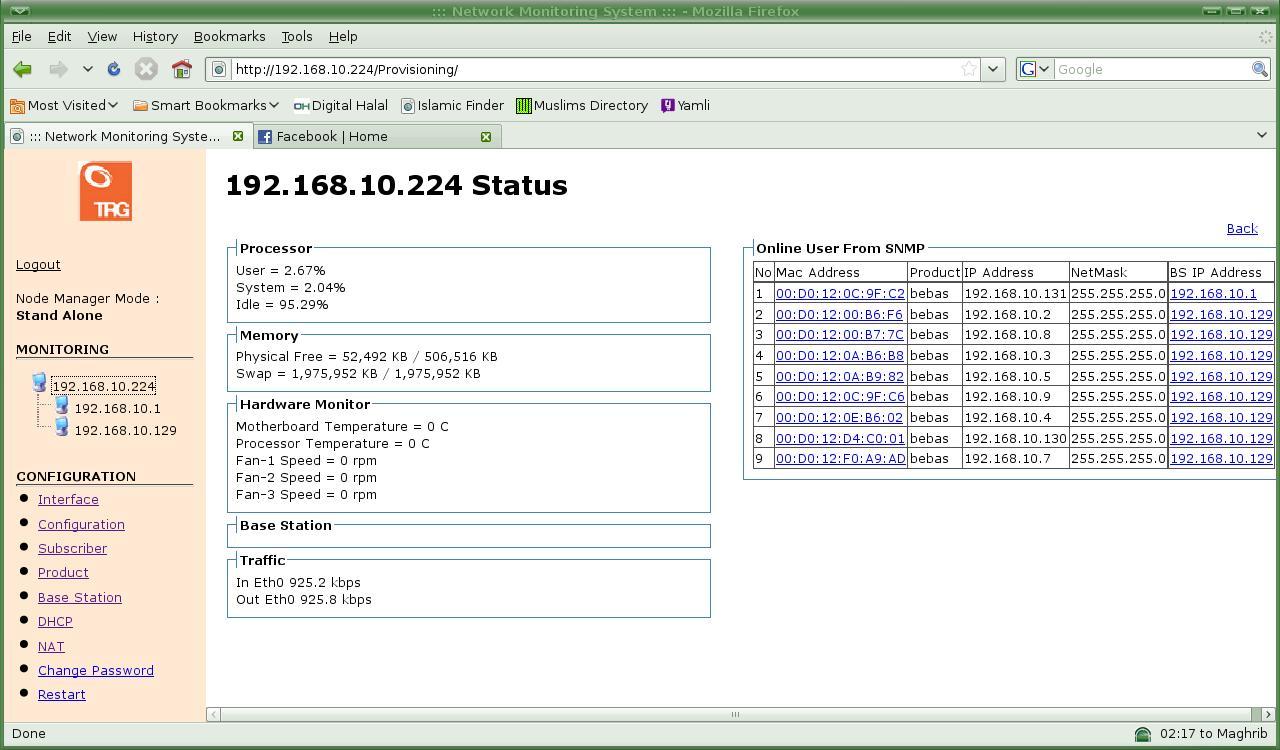Image resolution: width=1280 pixels, height=750 pixels.
Task: Click the prayer time icon in the status bar
Action: click(x=1142, y=734)
